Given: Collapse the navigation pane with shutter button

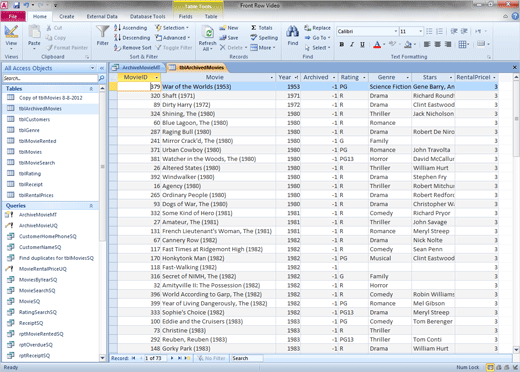Looking at the screenshot, I should click(102, 68).
